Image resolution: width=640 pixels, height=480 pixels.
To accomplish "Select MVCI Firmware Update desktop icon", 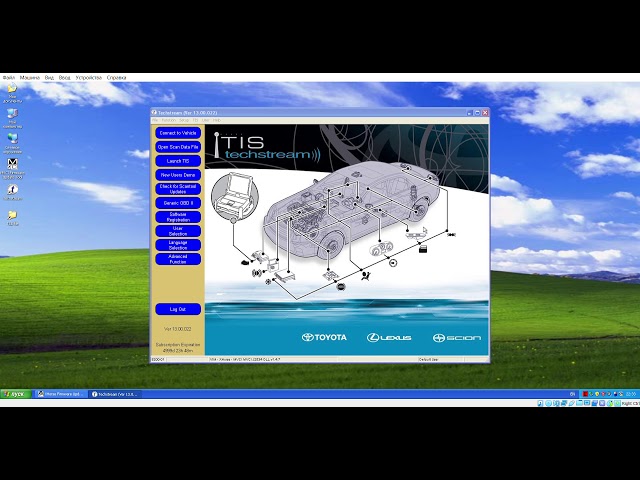I will pos(13,169).
